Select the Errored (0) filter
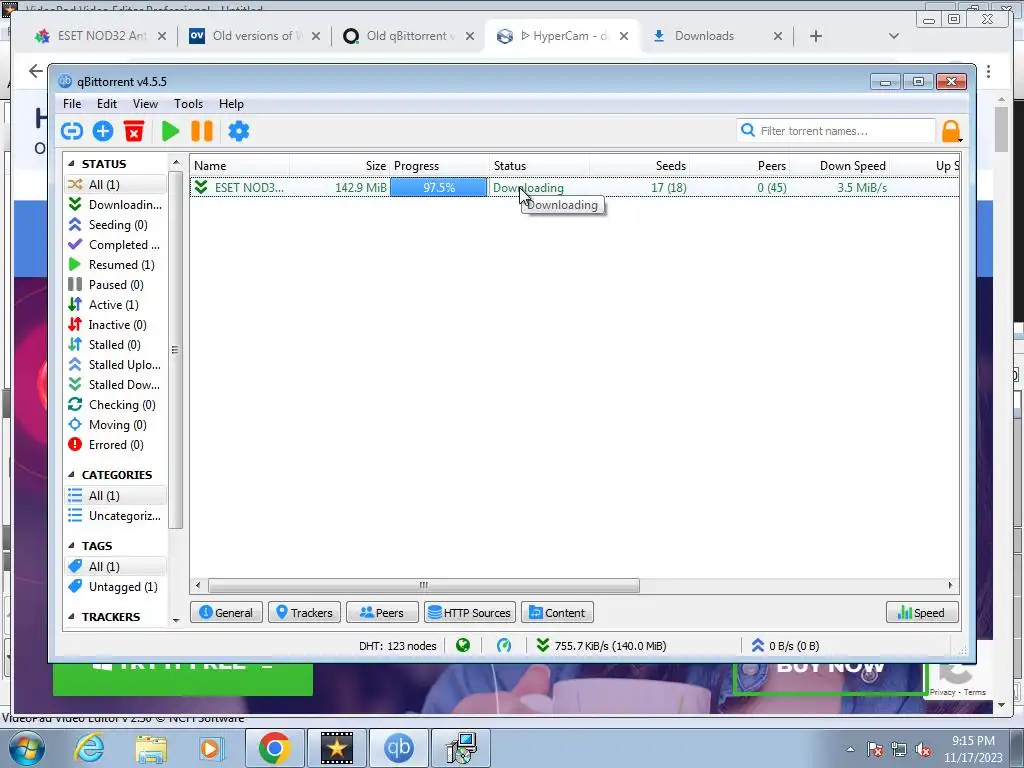Viewport: 1024px width, 768px height. pyautogui.click(x=116, y=445)
